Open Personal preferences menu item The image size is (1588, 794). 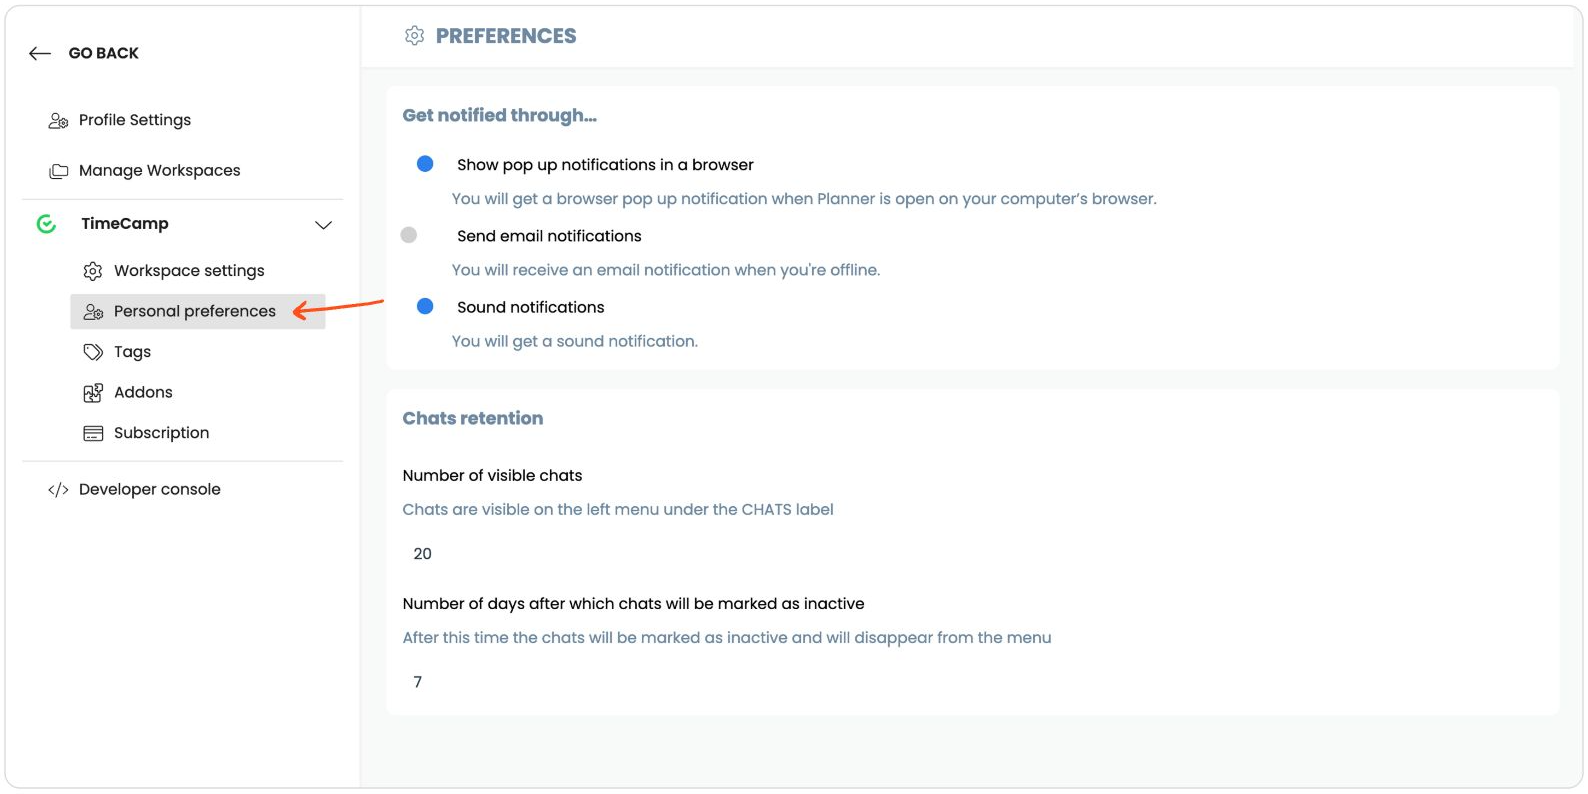[195, 312]
